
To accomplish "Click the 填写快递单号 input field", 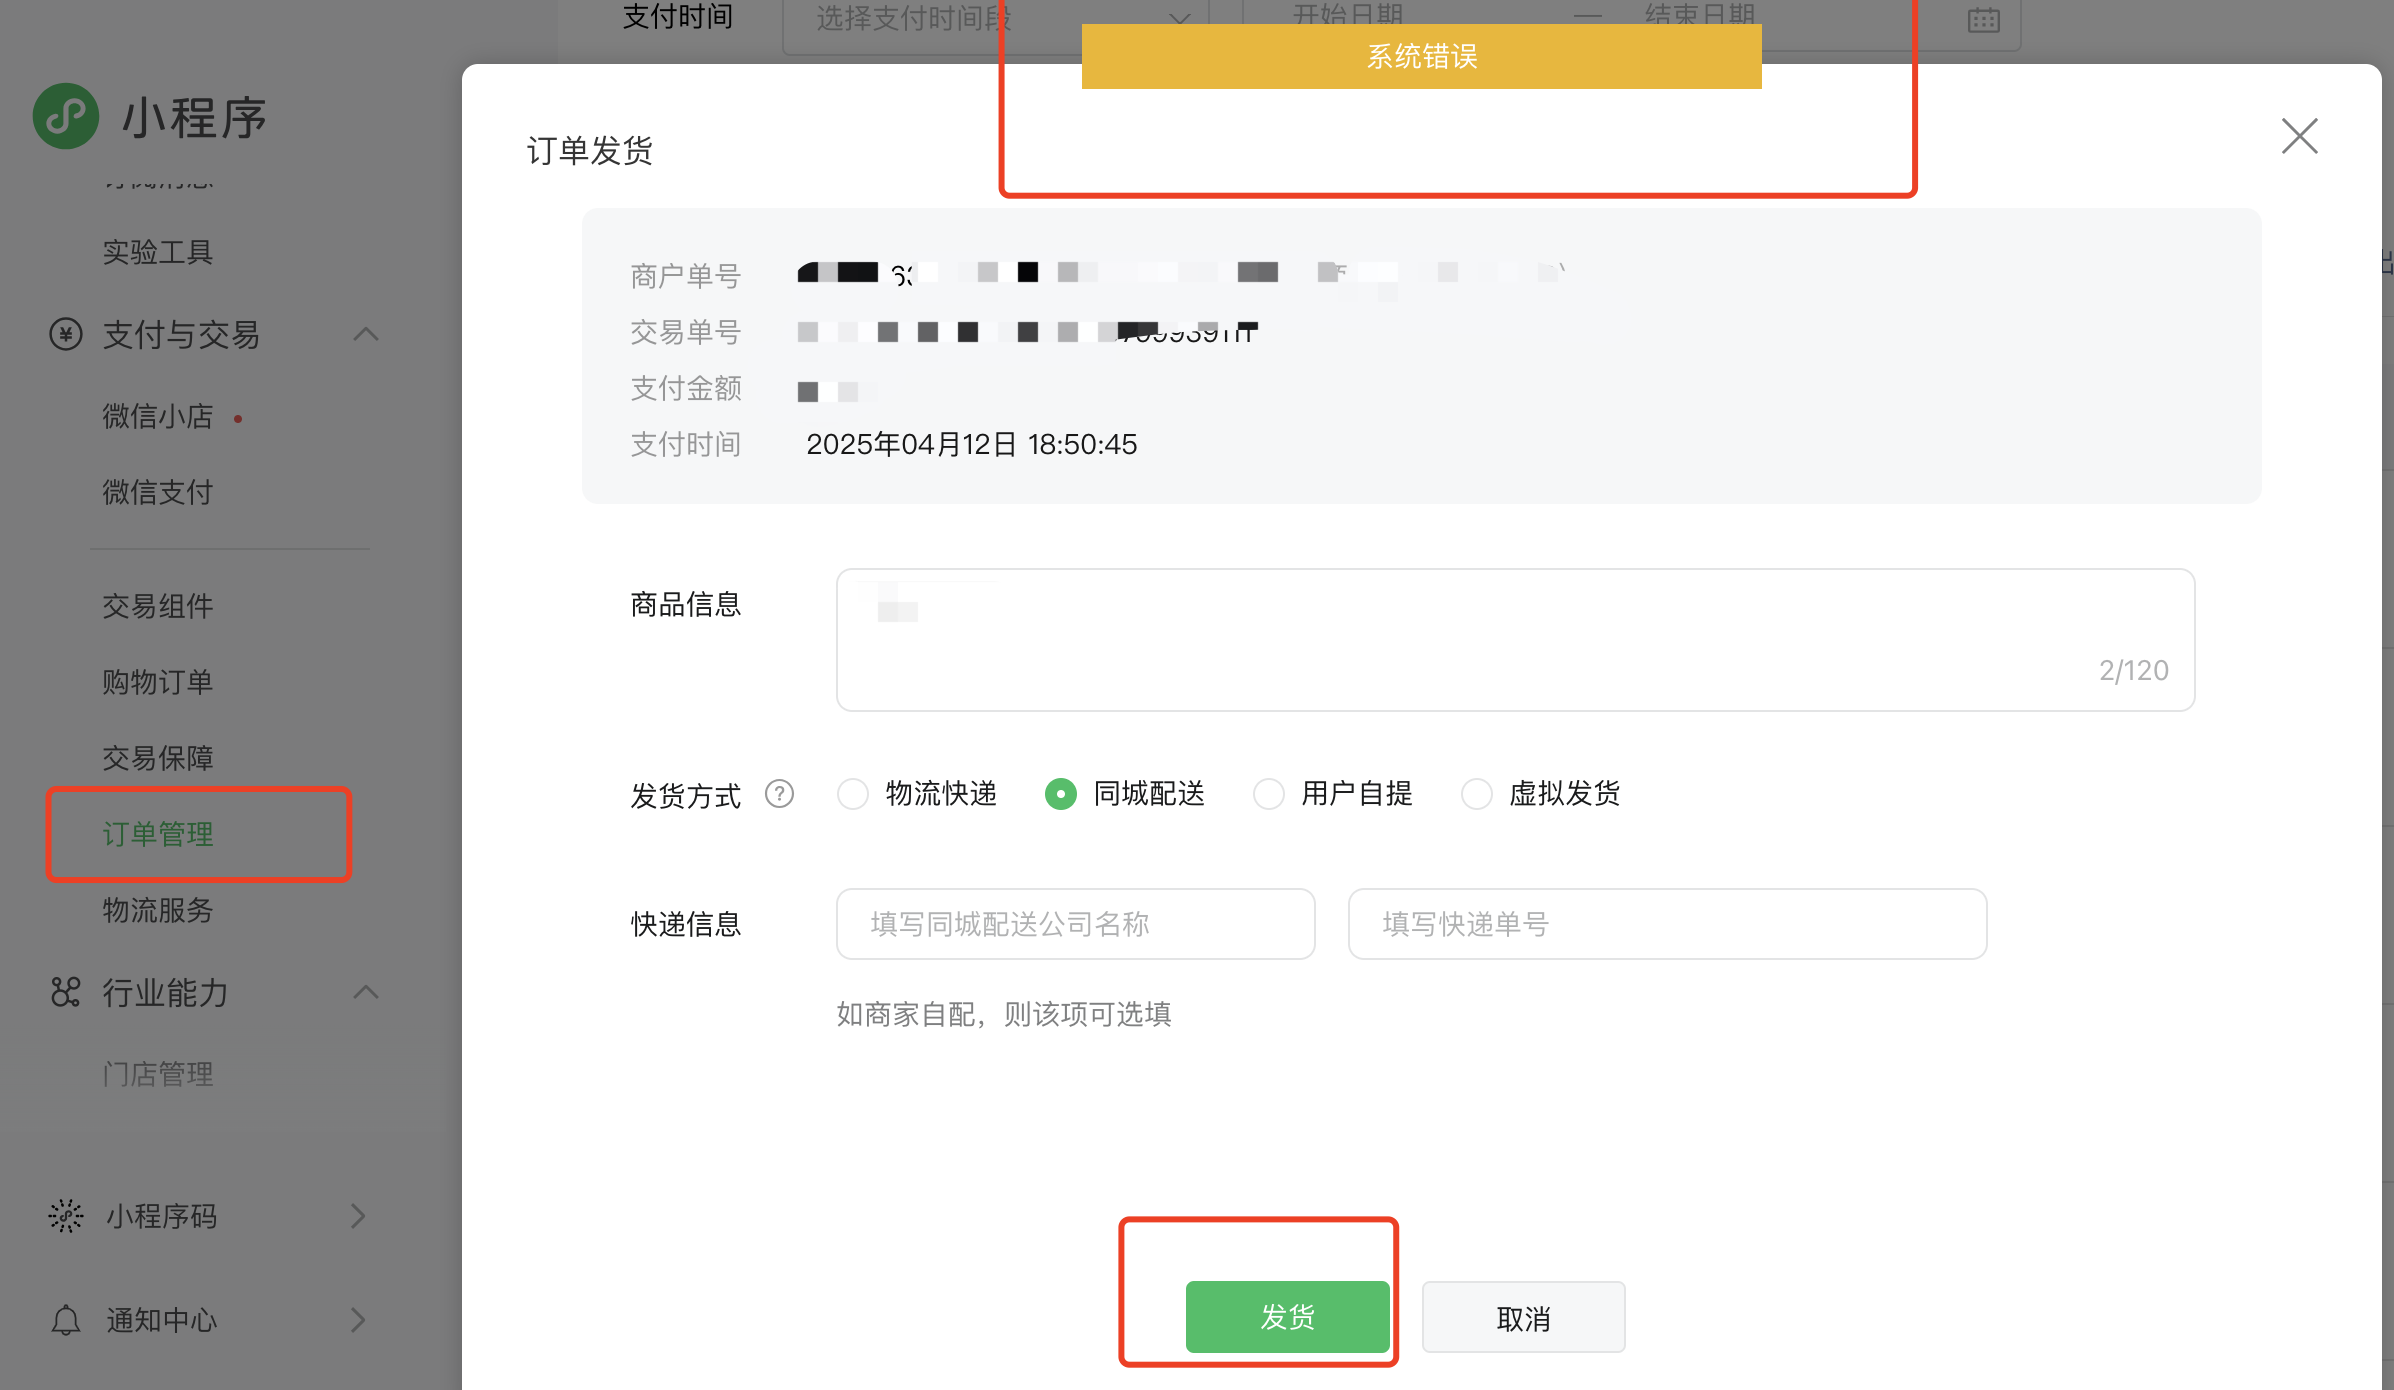I will point(1667,924).
